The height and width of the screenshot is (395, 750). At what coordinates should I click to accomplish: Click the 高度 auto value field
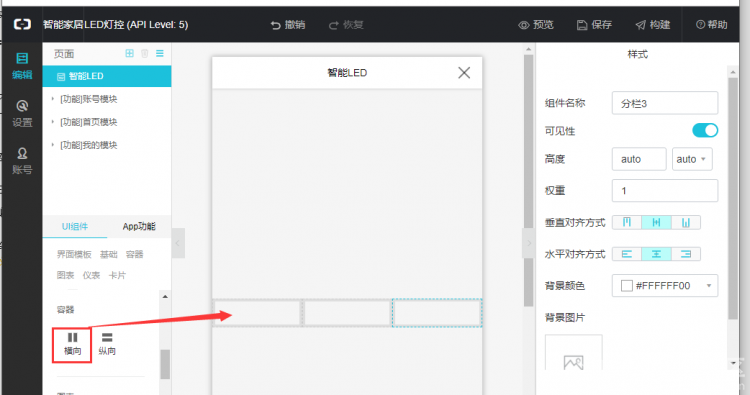pos(639,159)
